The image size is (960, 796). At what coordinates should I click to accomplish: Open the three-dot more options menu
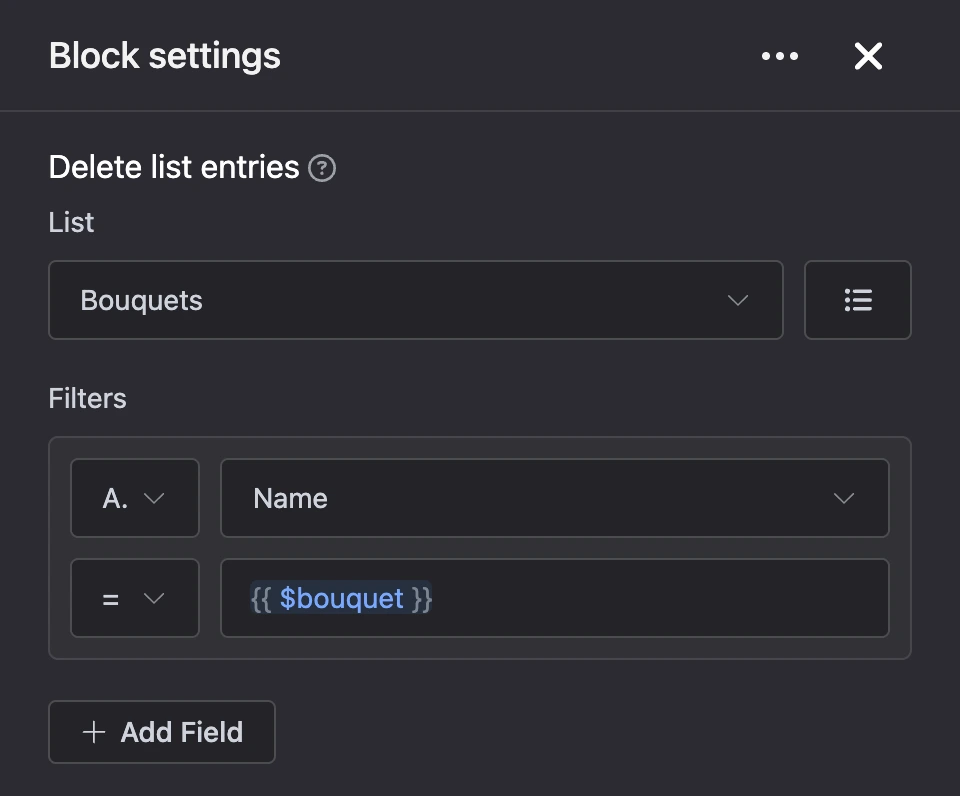779,56
